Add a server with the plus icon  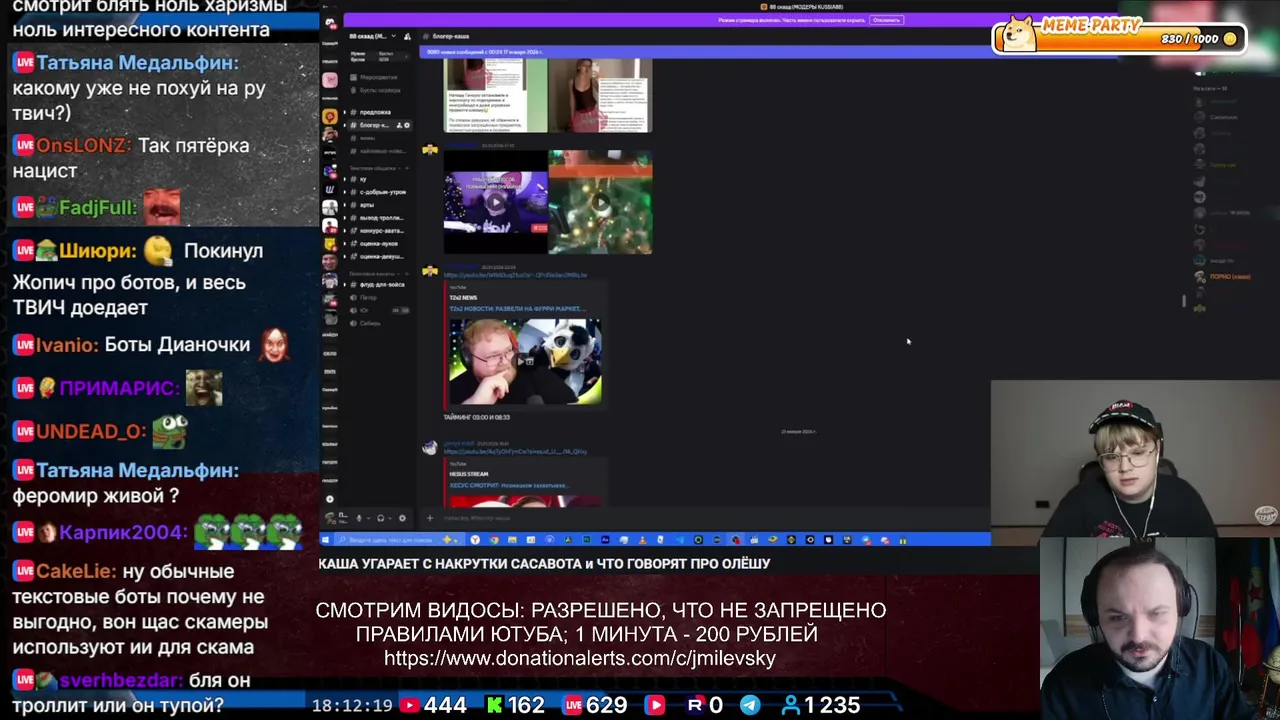pyautogui.click(x=330, y=499)
